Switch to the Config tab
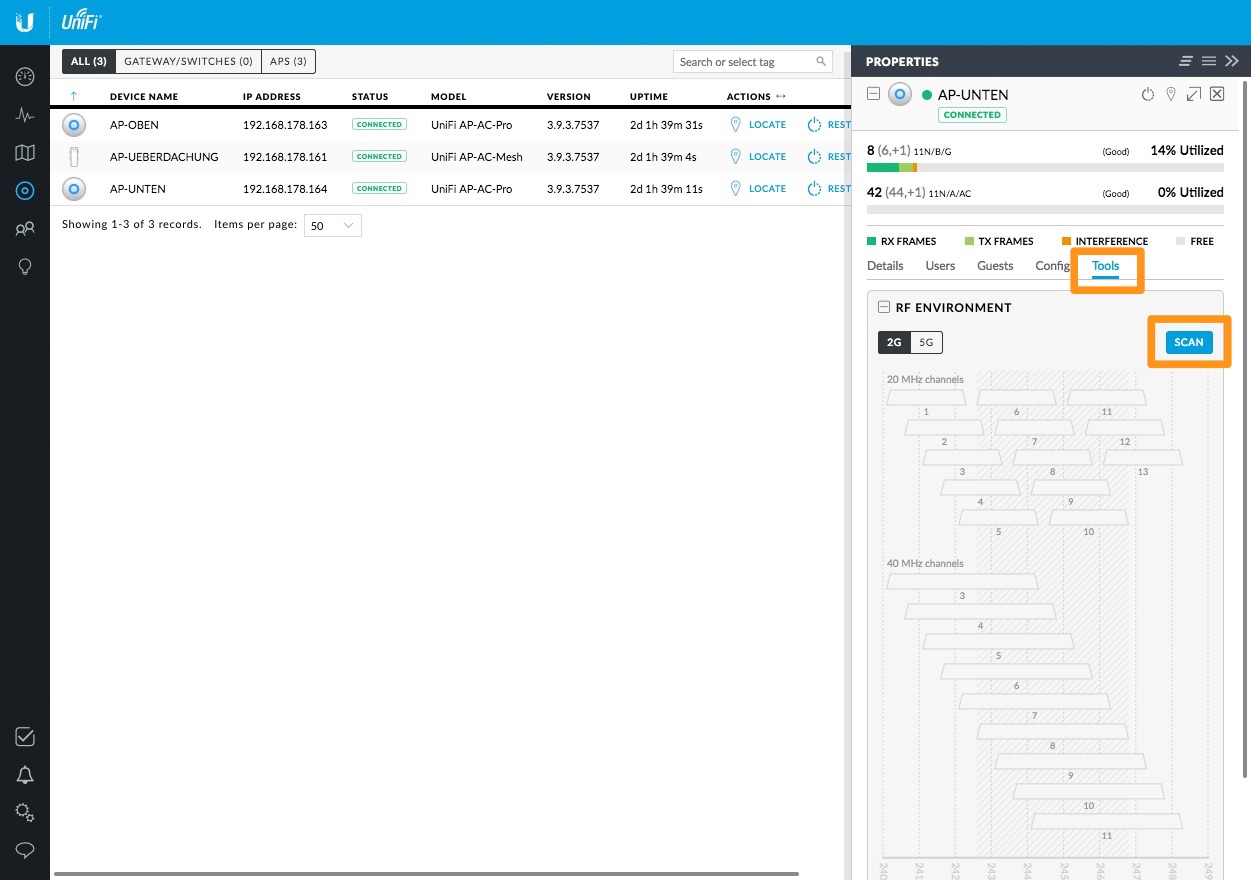 pos(1053,266)
